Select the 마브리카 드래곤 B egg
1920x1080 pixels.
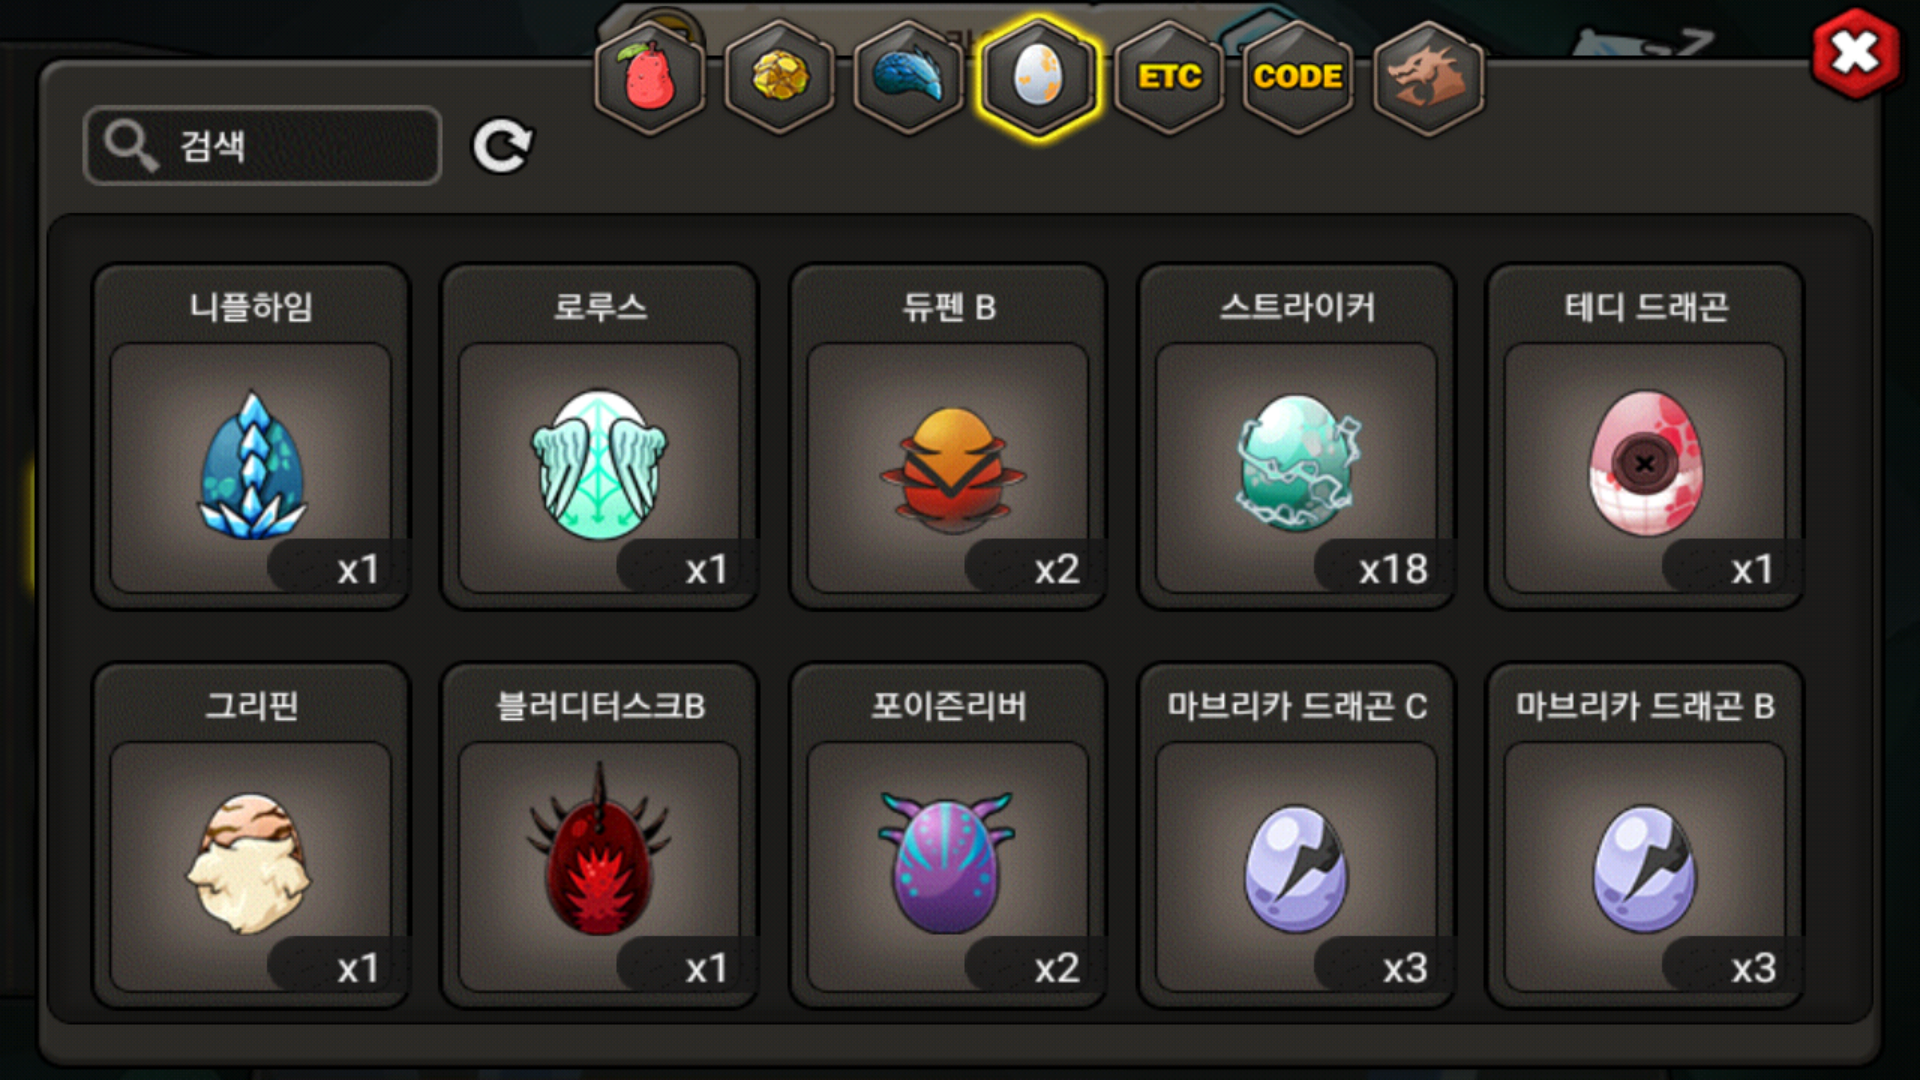coord(1645,835)
